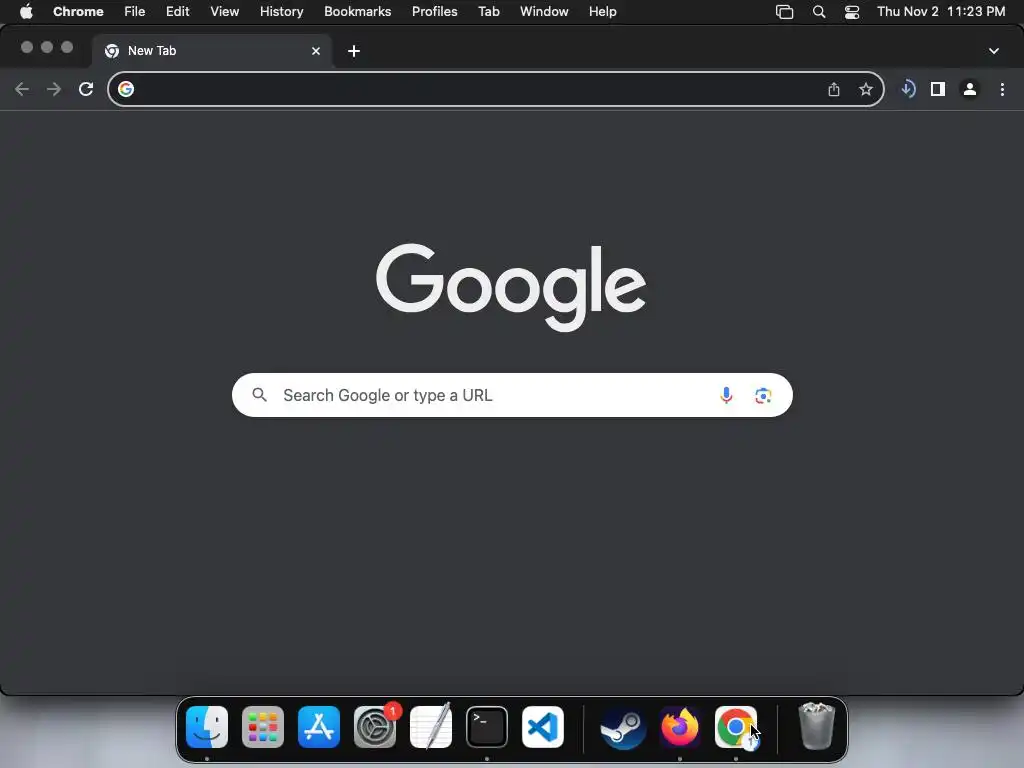Screen dimensions: 1024x768
Task: Open the Chrome application menu
Action: coord(78,12)
